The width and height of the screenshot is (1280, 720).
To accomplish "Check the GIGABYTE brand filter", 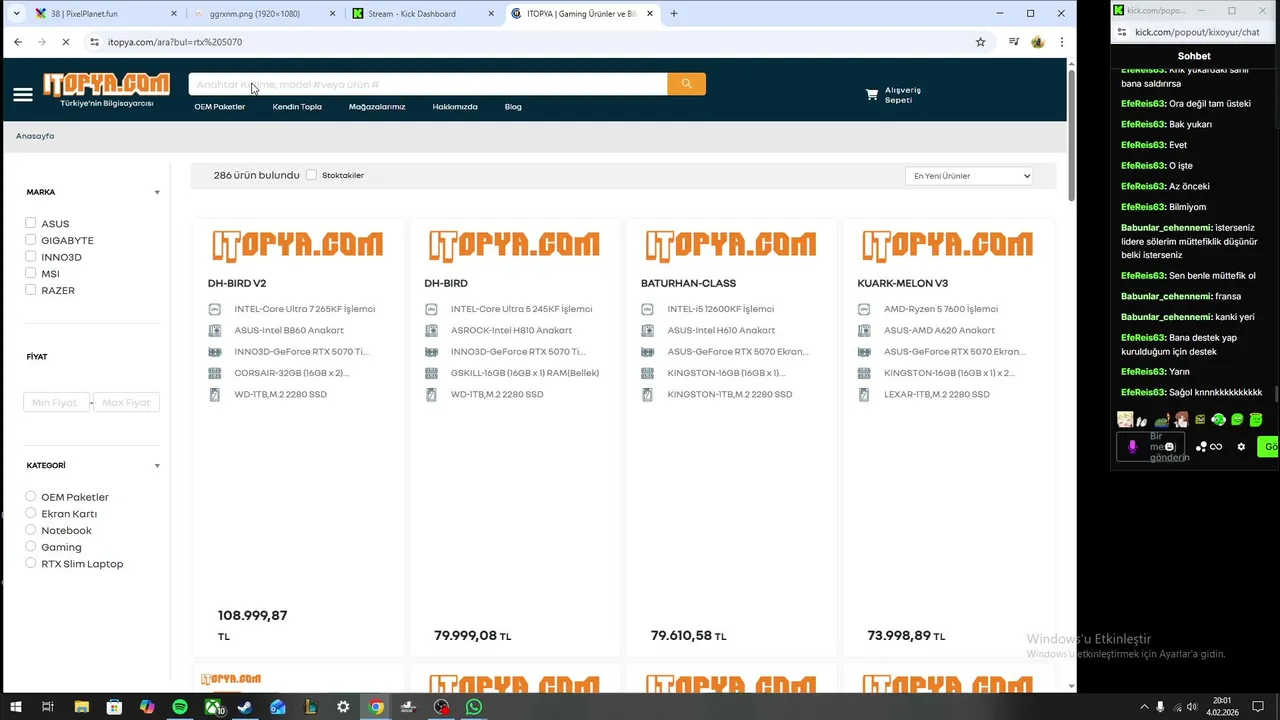I will [x=31, y=240].
